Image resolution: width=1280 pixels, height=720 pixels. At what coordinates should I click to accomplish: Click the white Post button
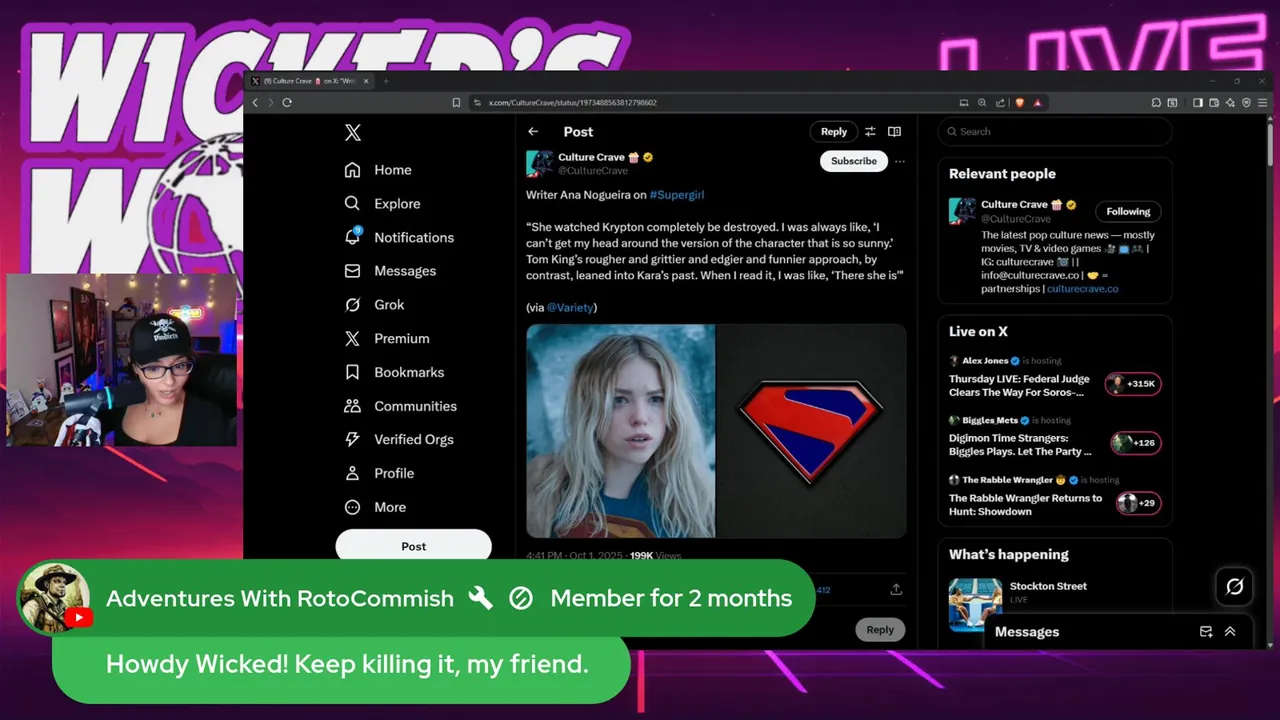coord(413,546)
